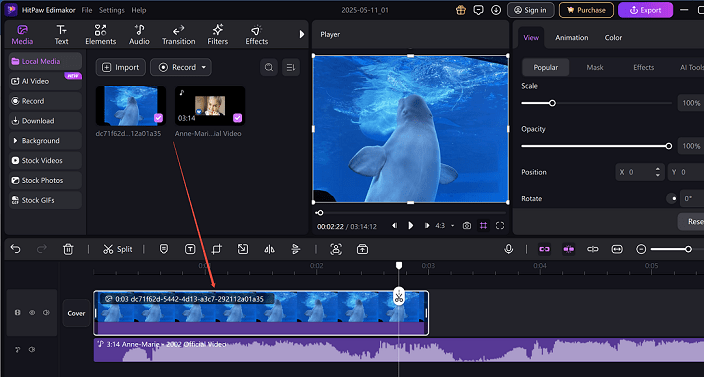Screen dimensions: 704x377
Task: Open the download center icon
Action: click(x=496, y=10)
